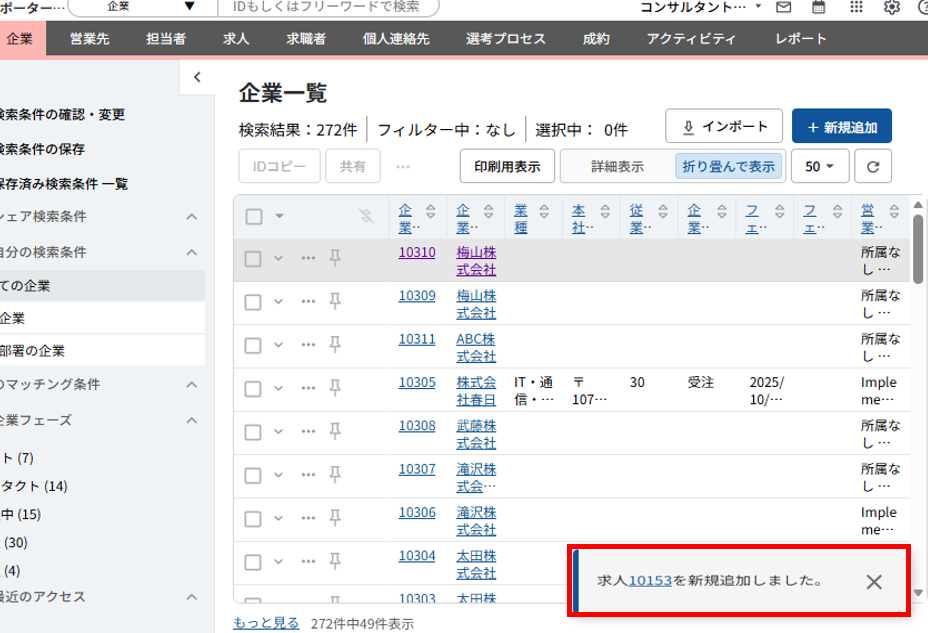Viewport: 928px width, 633px height.
Task: Open more options for row 10309
Action: pyautogui.click(x=308, y=301)
